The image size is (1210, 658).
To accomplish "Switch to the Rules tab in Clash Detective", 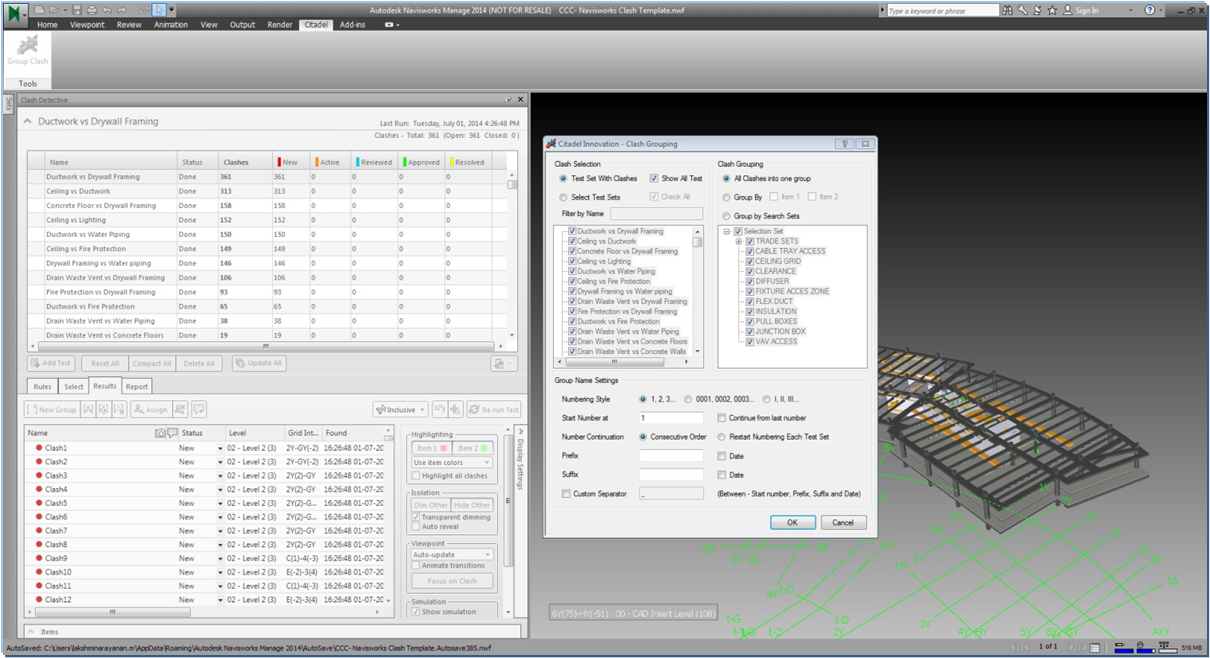I will point(43,386).
